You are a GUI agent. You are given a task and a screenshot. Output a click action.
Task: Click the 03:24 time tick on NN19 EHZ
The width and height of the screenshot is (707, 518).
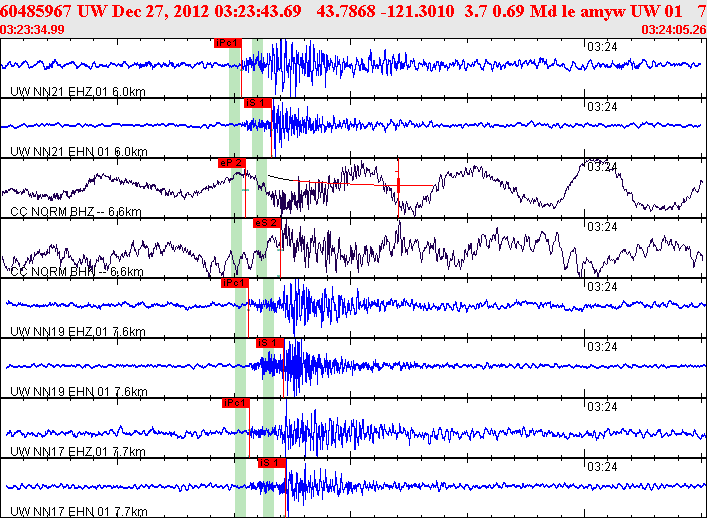602,287
